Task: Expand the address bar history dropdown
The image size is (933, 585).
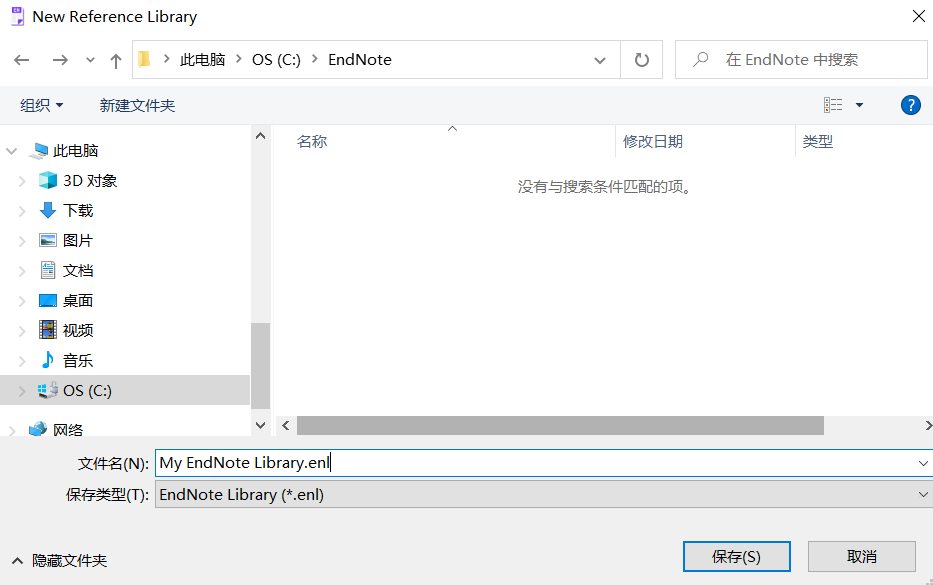Action: pos(600,60)
